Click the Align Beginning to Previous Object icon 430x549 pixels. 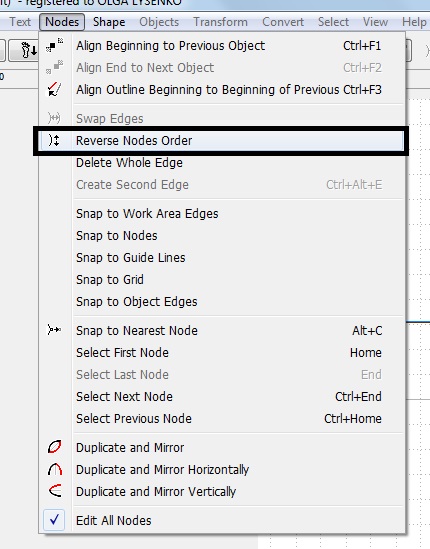click(54, 46)
